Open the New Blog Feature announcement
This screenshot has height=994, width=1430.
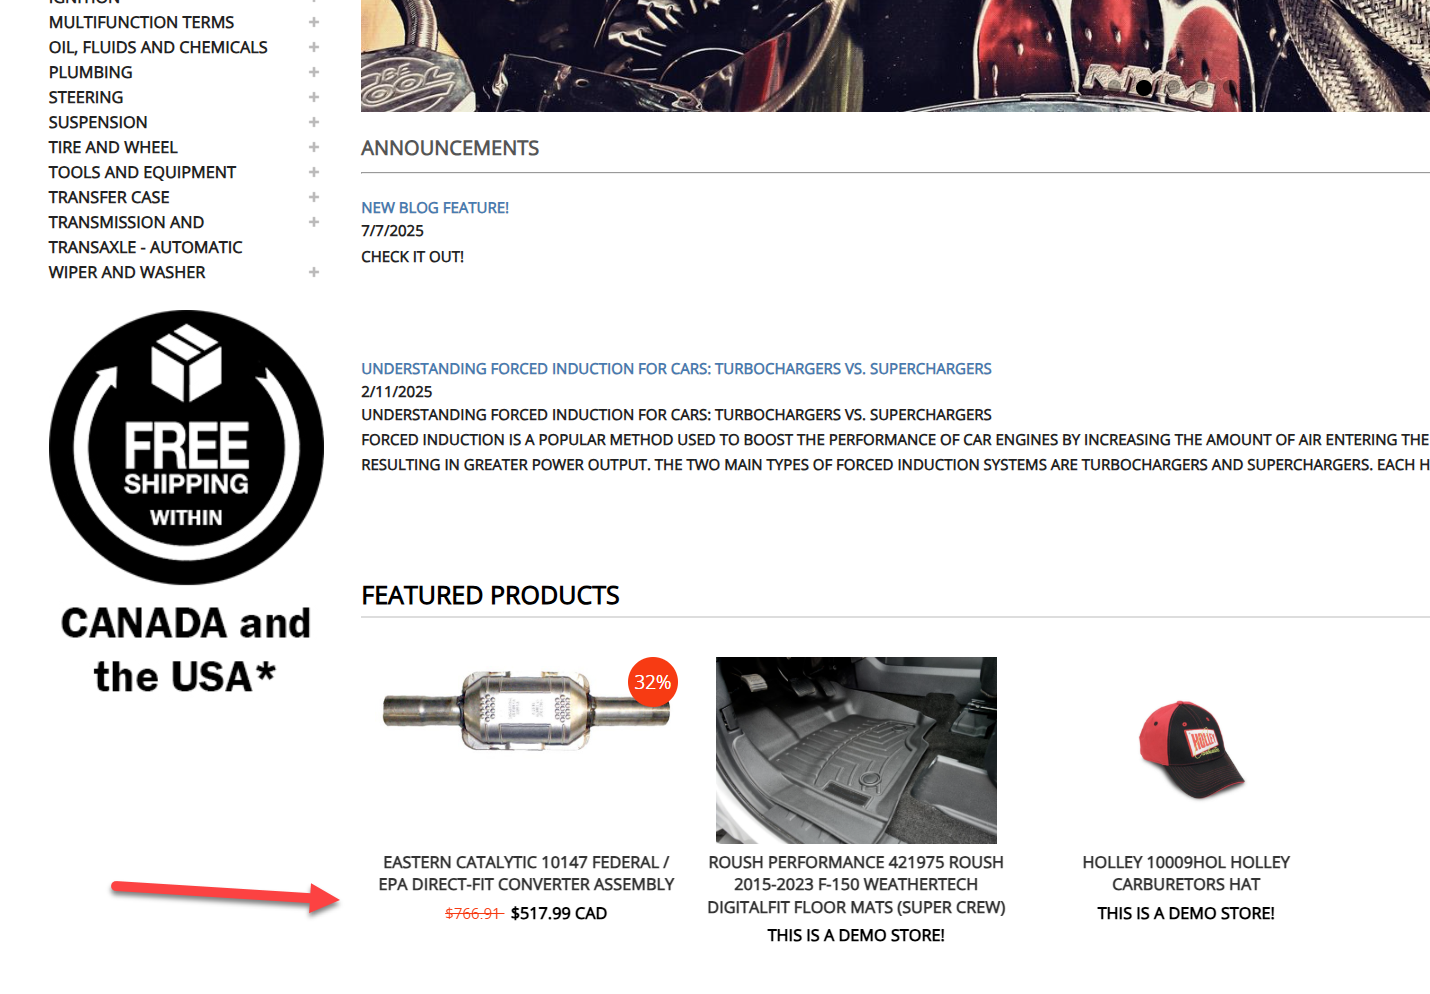[x=435, y=208]
